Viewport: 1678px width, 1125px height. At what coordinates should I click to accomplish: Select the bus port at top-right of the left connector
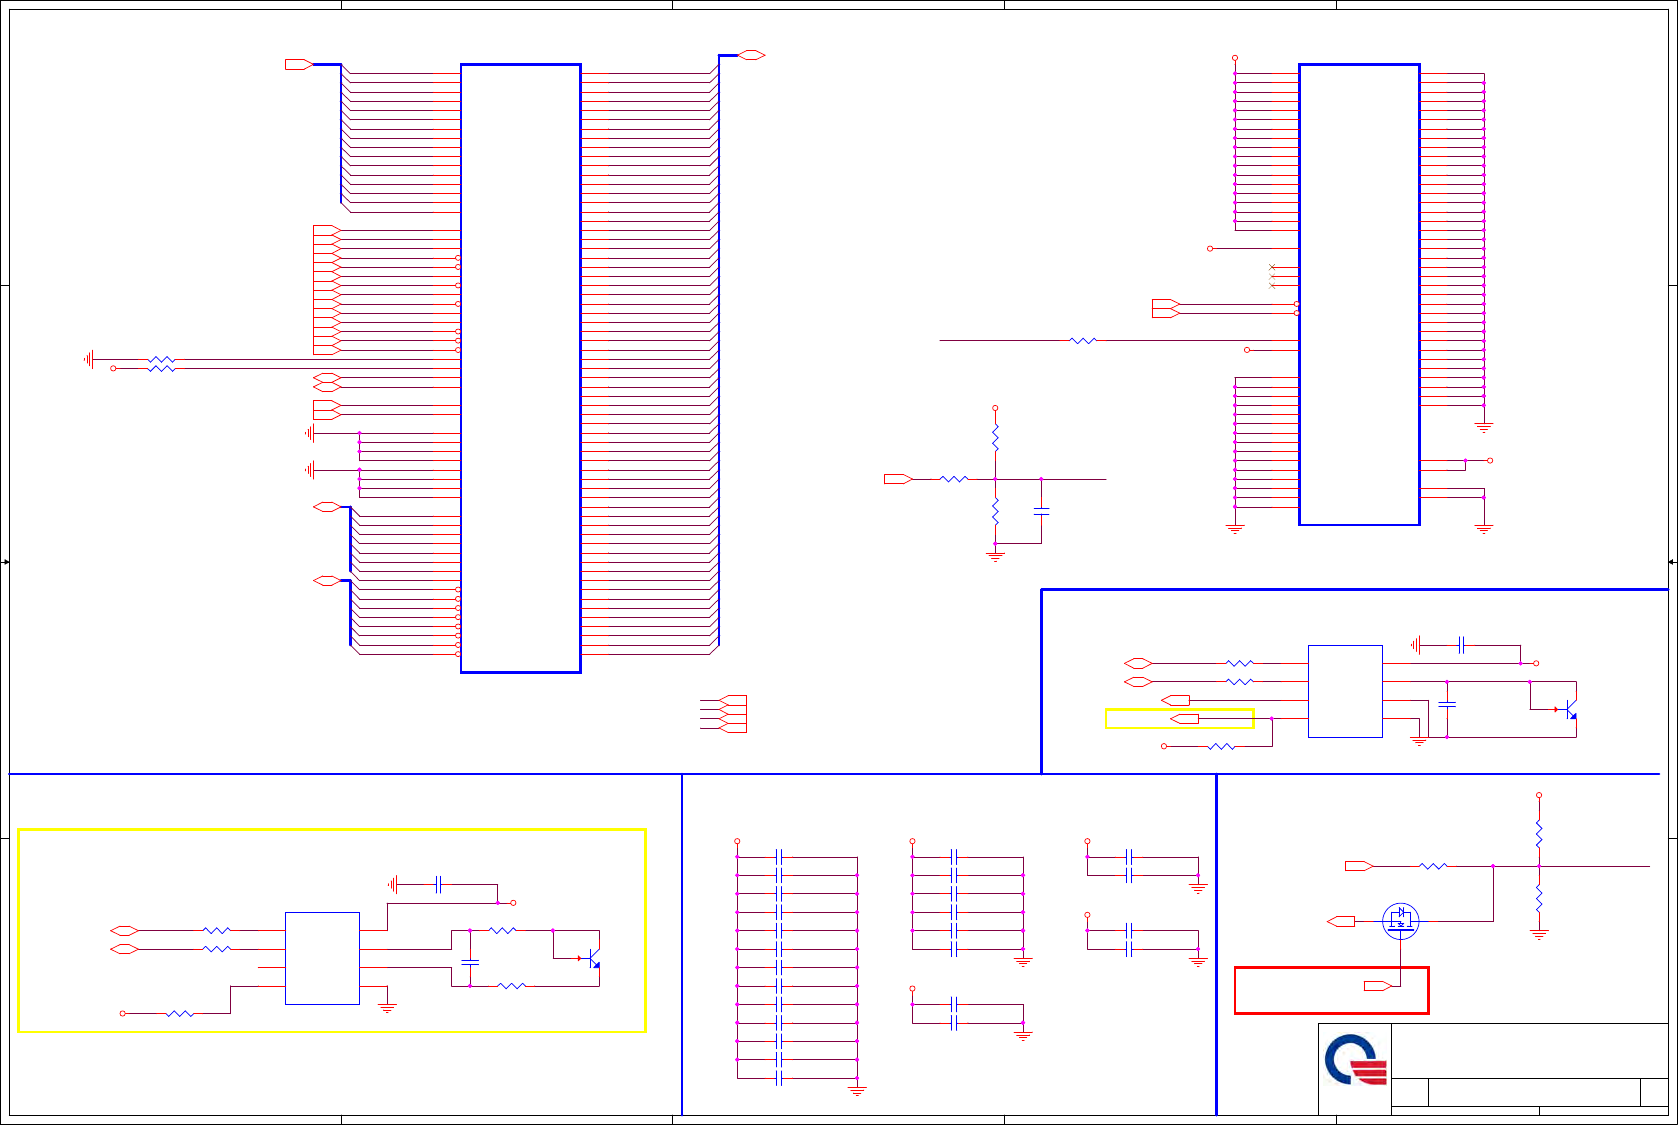(751, 55)
